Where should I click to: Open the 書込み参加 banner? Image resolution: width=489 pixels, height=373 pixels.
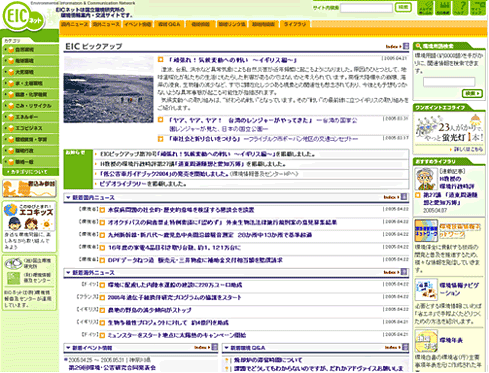coord(29,188)
